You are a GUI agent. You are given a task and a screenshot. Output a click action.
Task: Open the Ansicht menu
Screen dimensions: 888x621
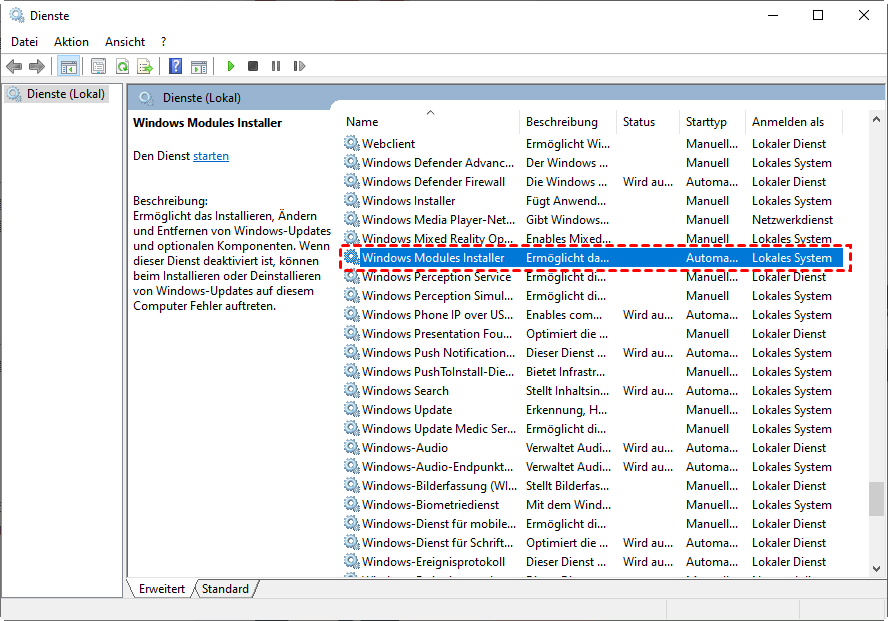coord(125,42)
